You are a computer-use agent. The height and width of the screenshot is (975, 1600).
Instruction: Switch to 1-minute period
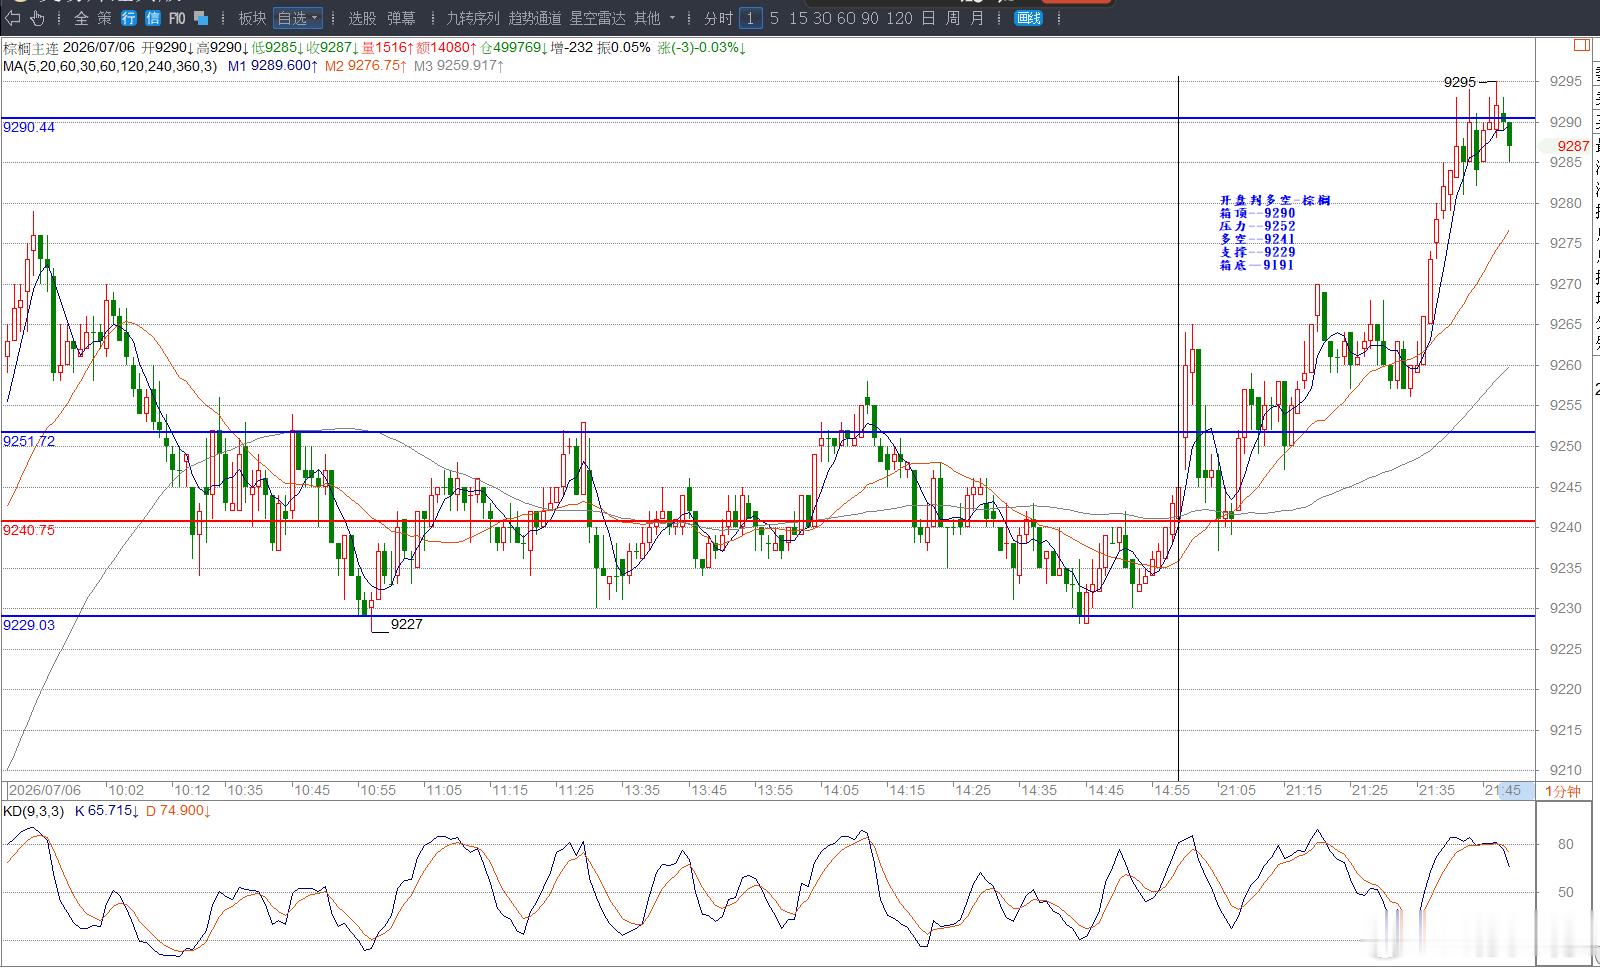pos(751,18)
